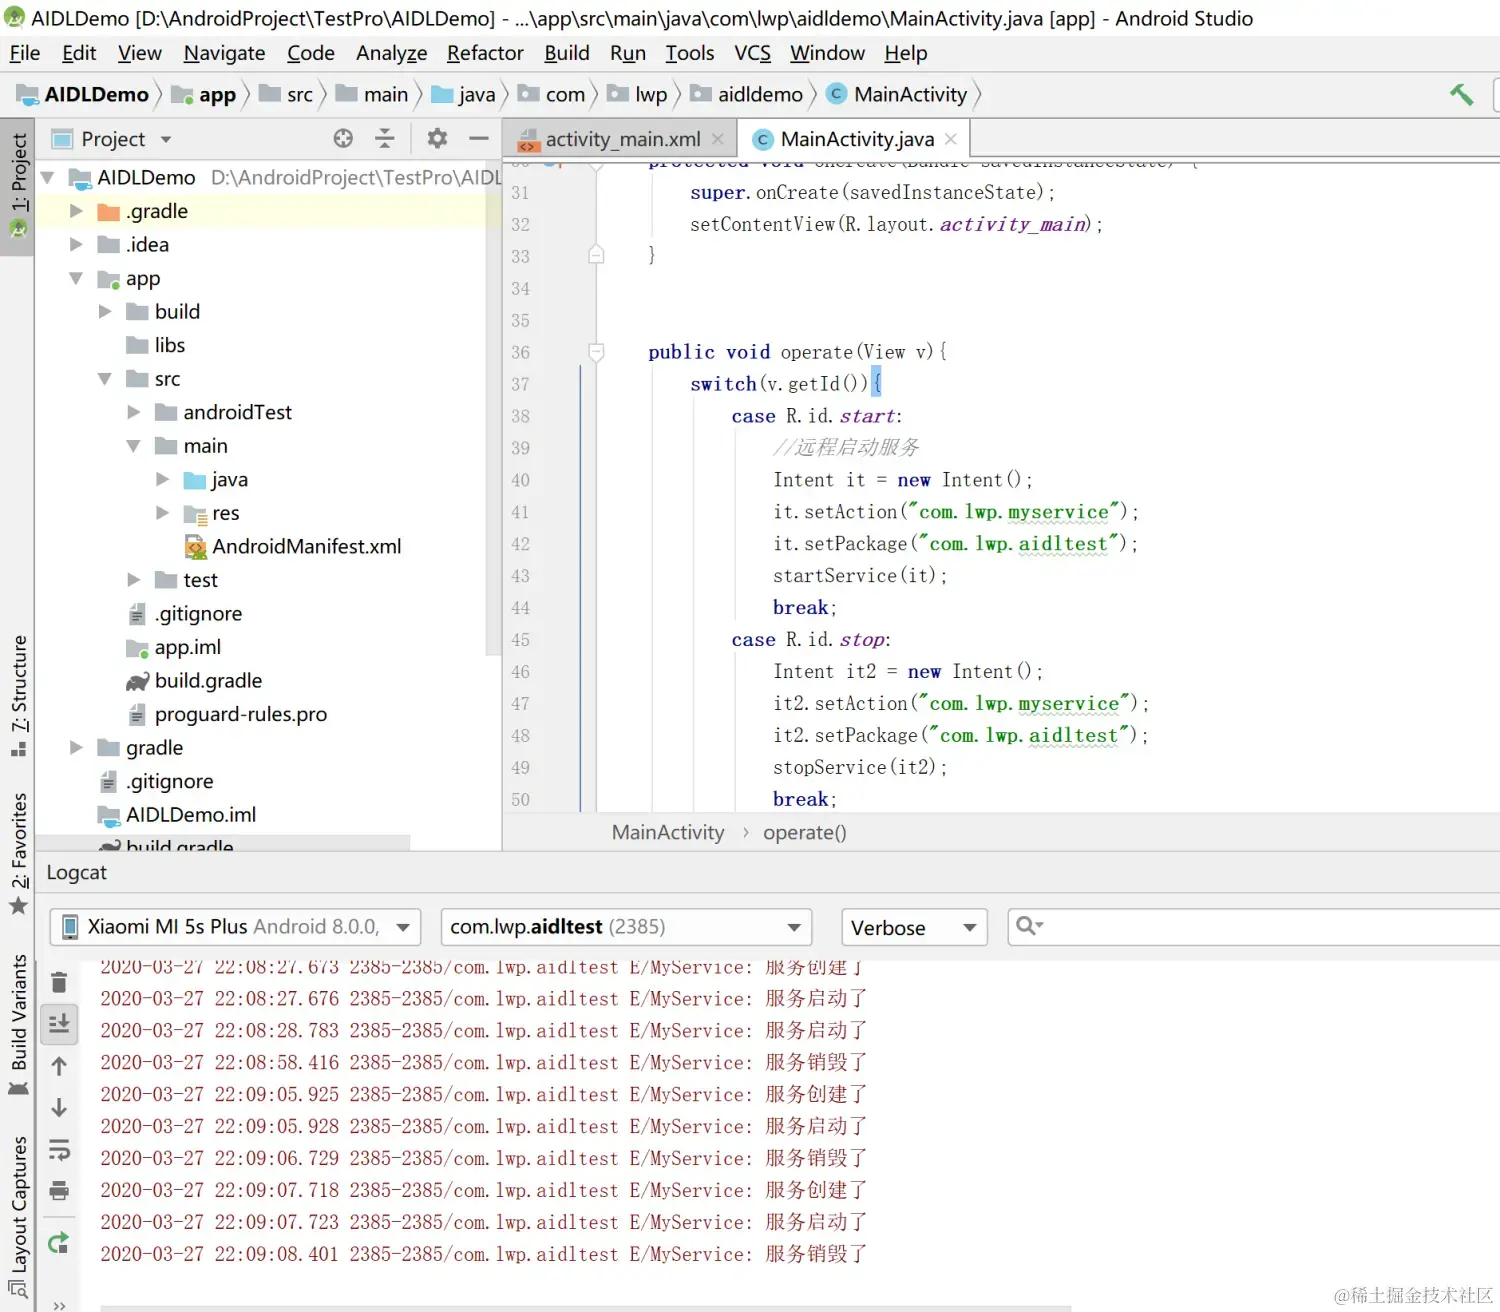Screen dimensions: 1500x1312
Task: Click the locate-file target icon in Project panel
Action: pyautogui.click(x=343, y=139)
